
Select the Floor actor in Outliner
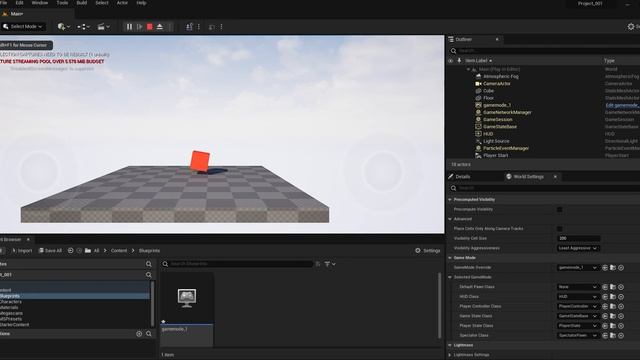tap(488, 98)
